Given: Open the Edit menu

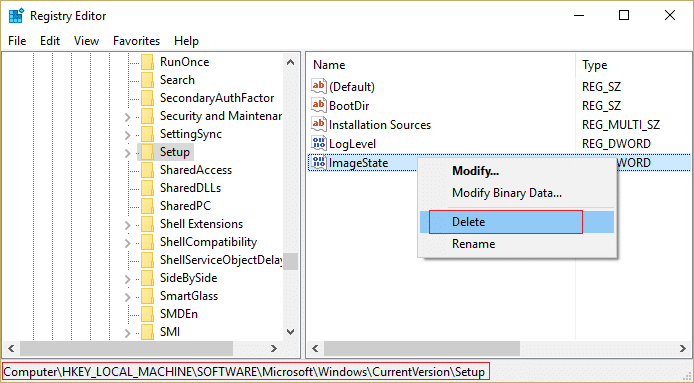Looking at the screenshot, I should [x=50, y=41].
